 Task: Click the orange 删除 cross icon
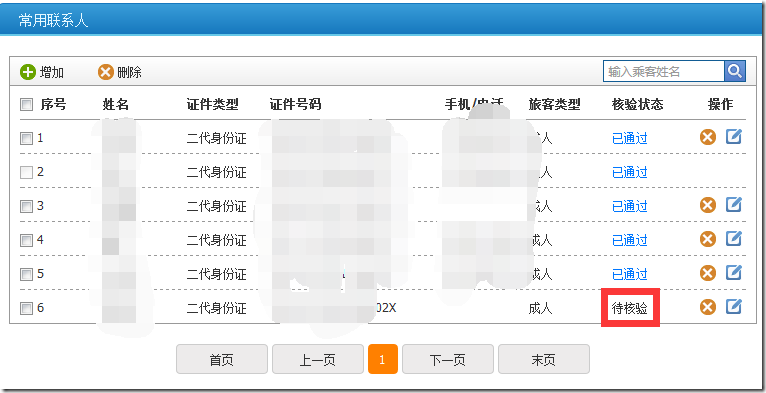tap(106, 72)
